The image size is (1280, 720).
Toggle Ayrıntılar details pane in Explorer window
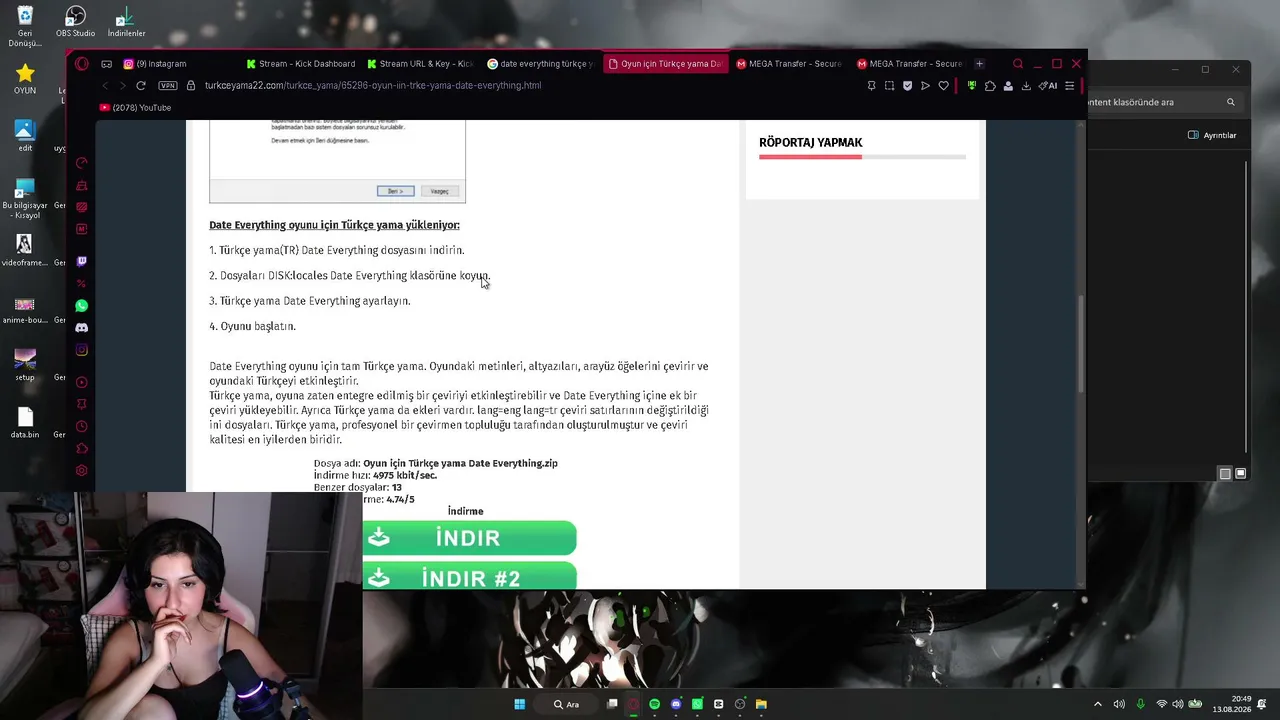click(1212, 135)
